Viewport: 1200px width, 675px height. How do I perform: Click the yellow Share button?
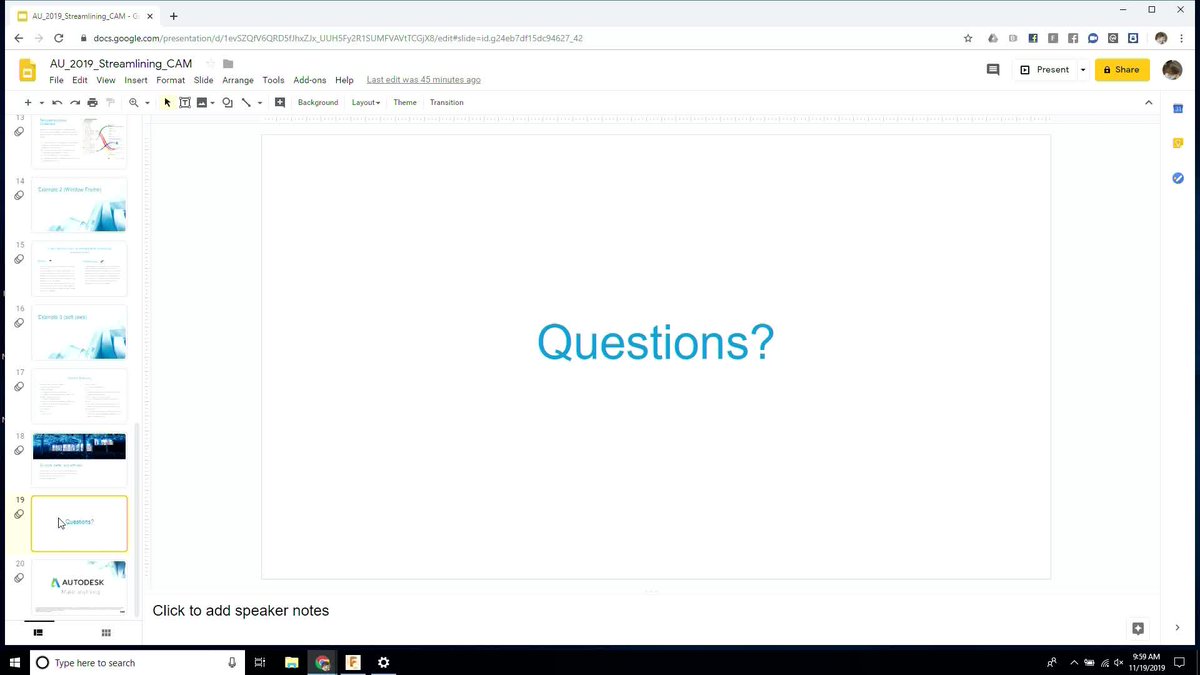1121,69
